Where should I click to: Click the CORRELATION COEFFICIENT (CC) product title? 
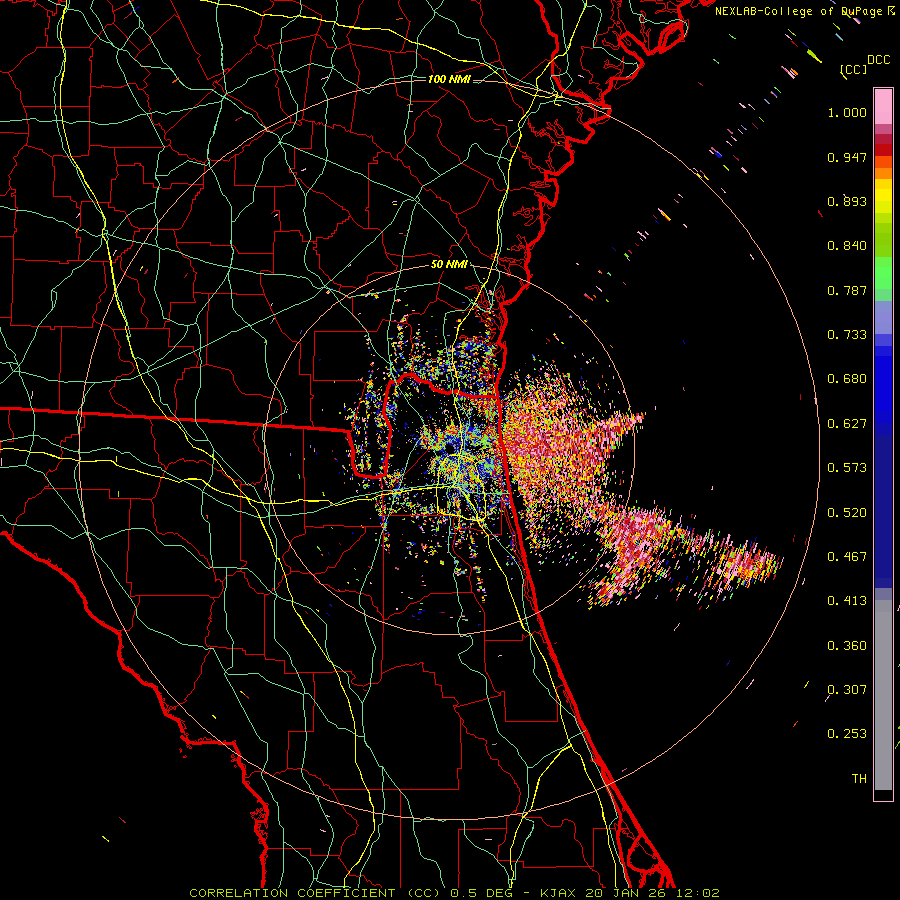(315, 893)
